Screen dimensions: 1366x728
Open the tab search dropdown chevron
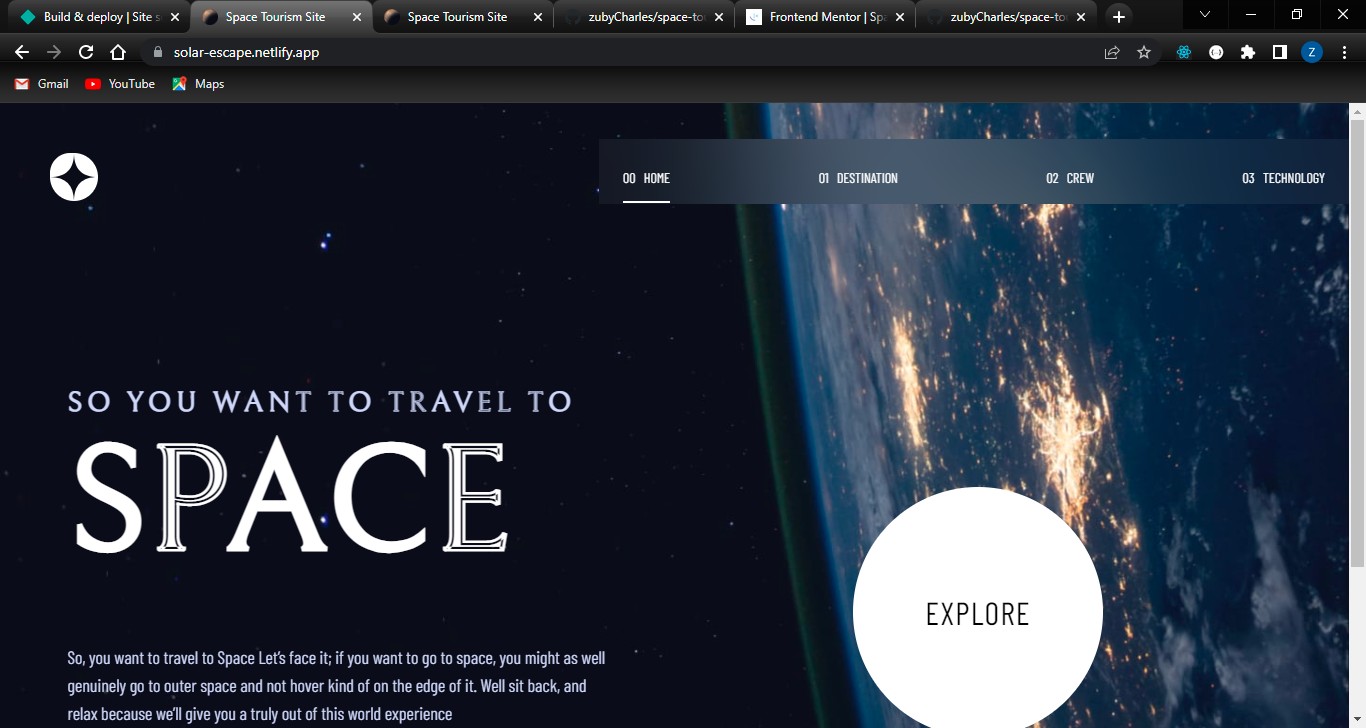coord(1204,15)
